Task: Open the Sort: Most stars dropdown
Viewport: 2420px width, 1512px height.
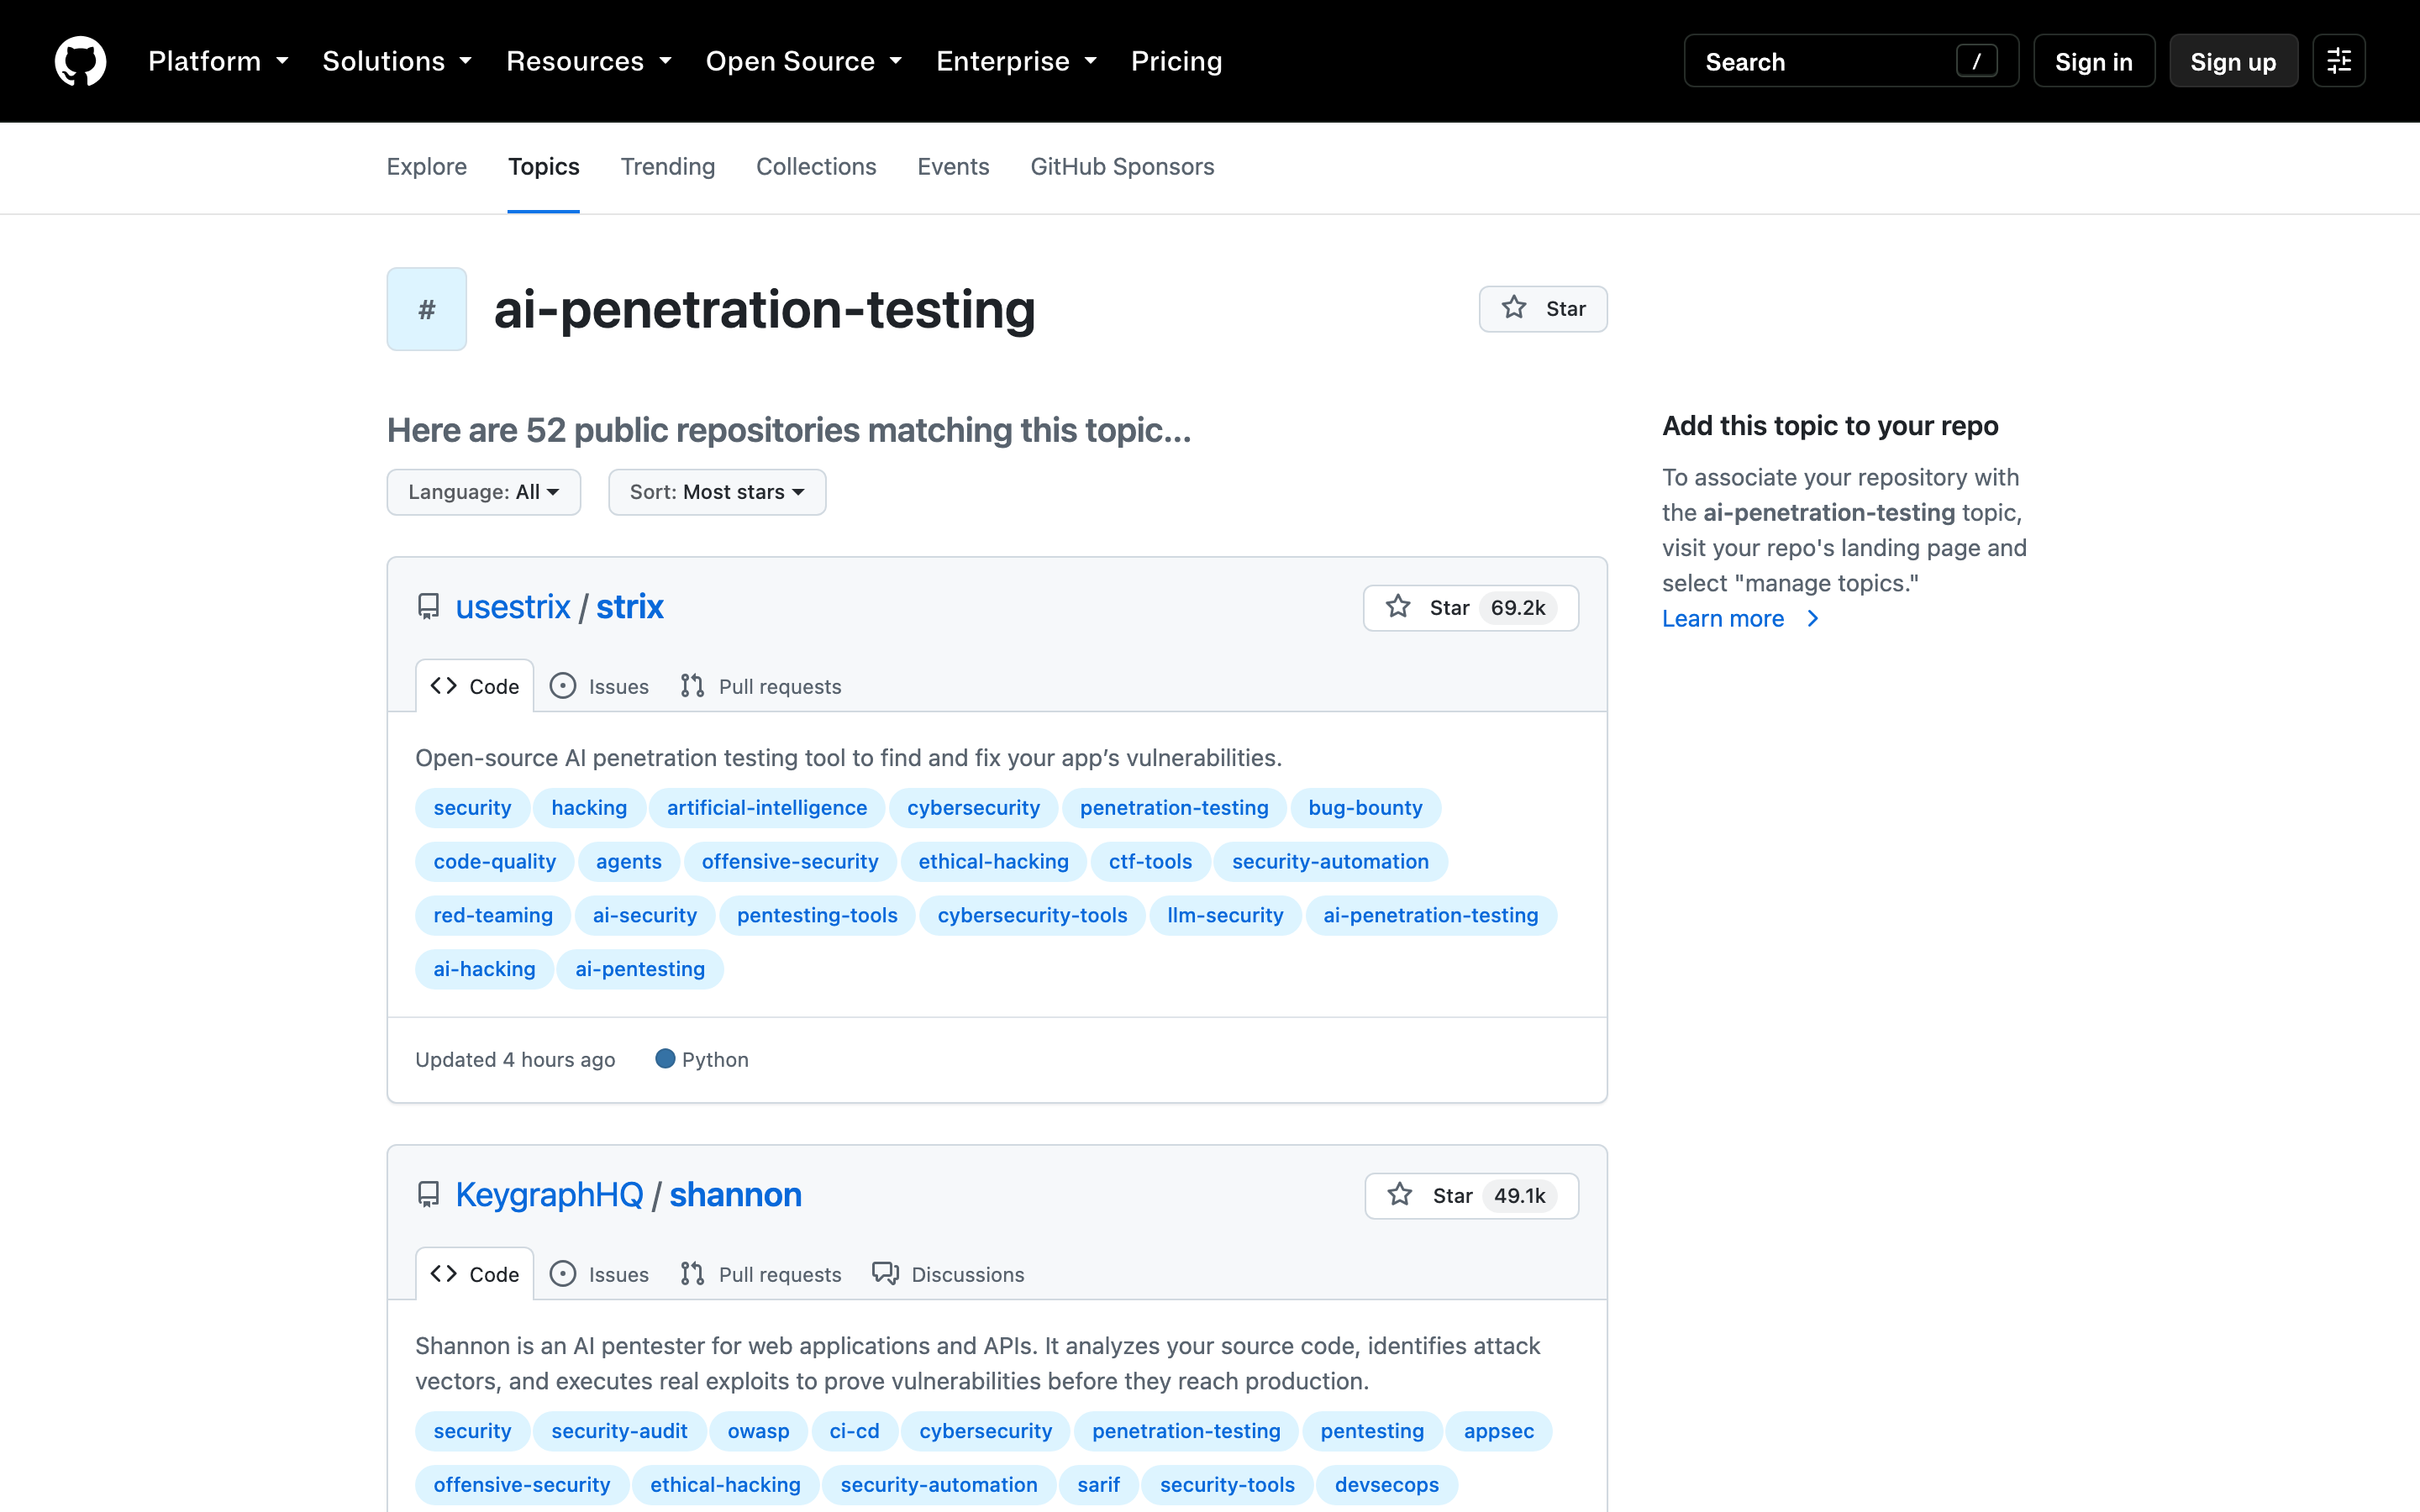Action: 717,492
